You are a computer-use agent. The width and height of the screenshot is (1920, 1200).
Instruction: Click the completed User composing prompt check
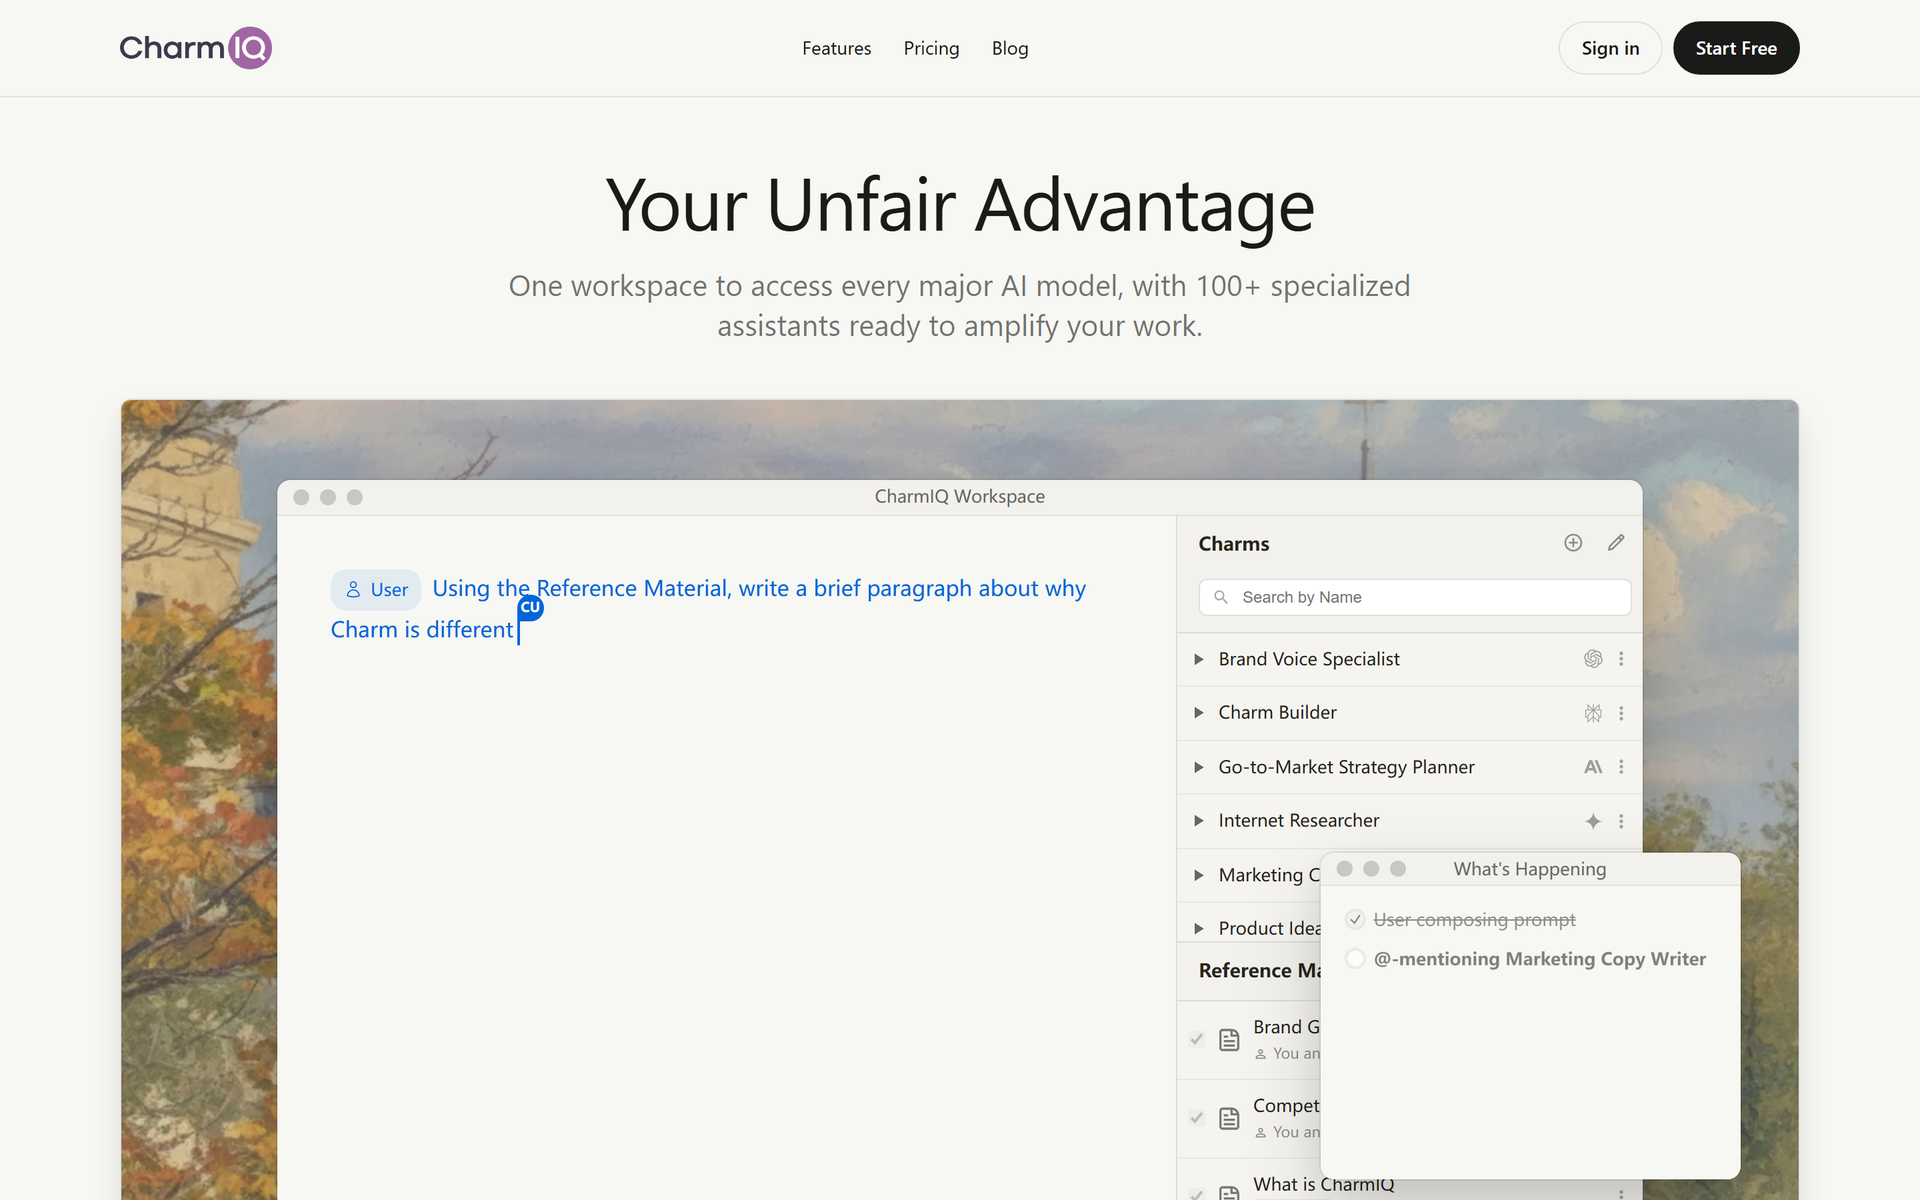tap(1355, 919)
